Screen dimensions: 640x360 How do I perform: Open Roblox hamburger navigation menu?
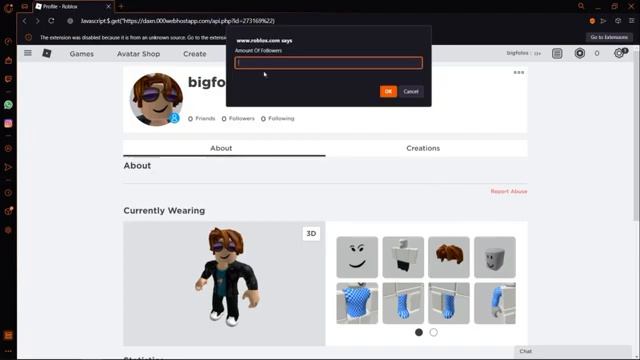[x=28, y=53]
